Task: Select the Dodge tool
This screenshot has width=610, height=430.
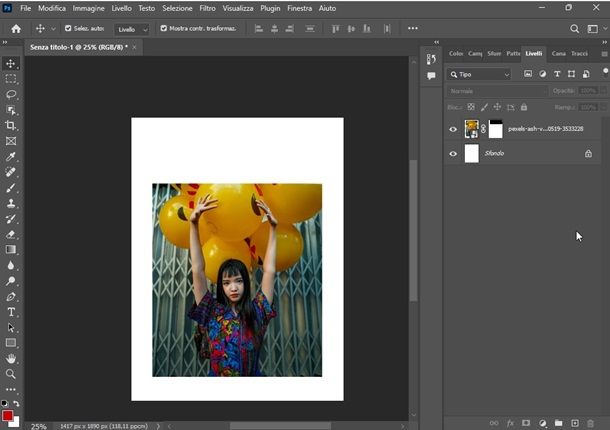Action: (x=11, y=281)
